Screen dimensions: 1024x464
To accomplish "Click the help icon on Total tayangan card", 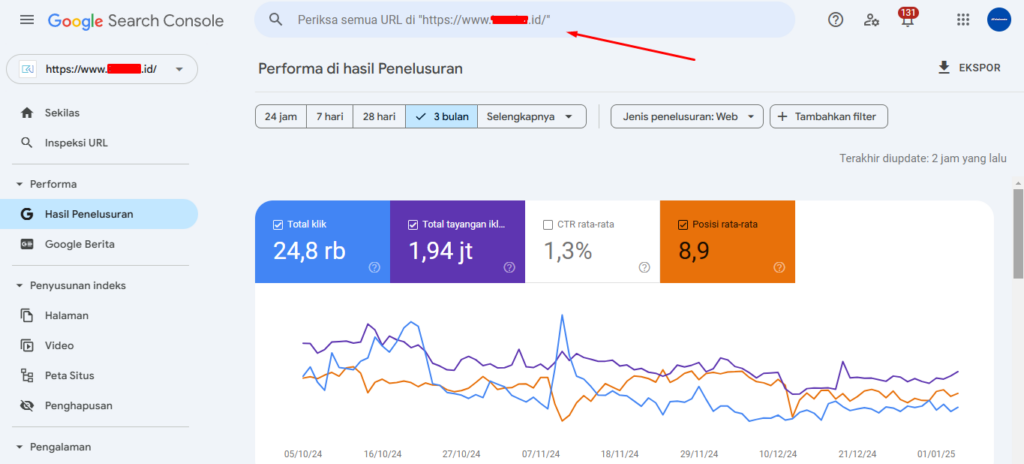I will tap(509, 267).
